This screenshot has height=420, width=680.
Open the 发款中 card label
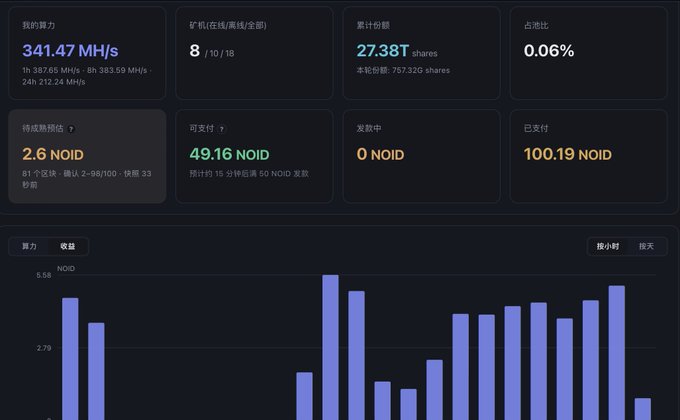369,128
